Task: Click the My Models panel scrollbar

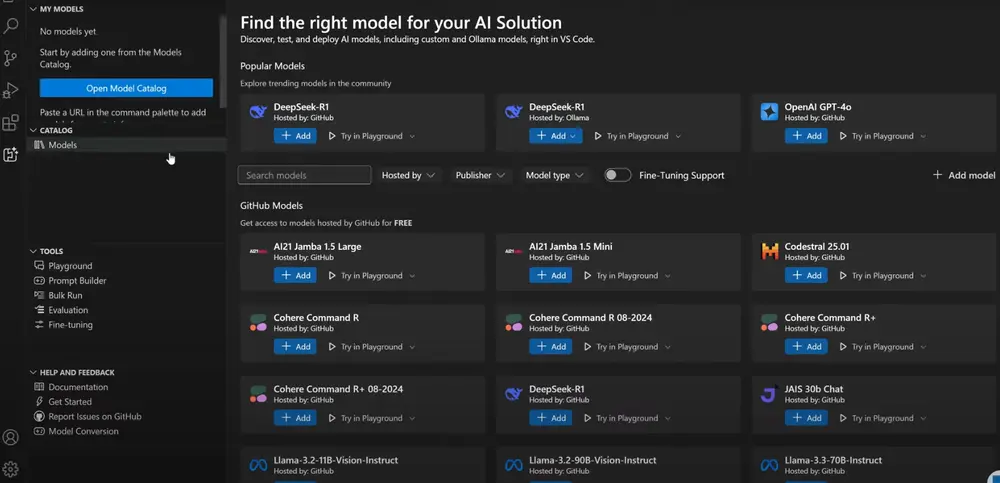Action: [223, 61]
